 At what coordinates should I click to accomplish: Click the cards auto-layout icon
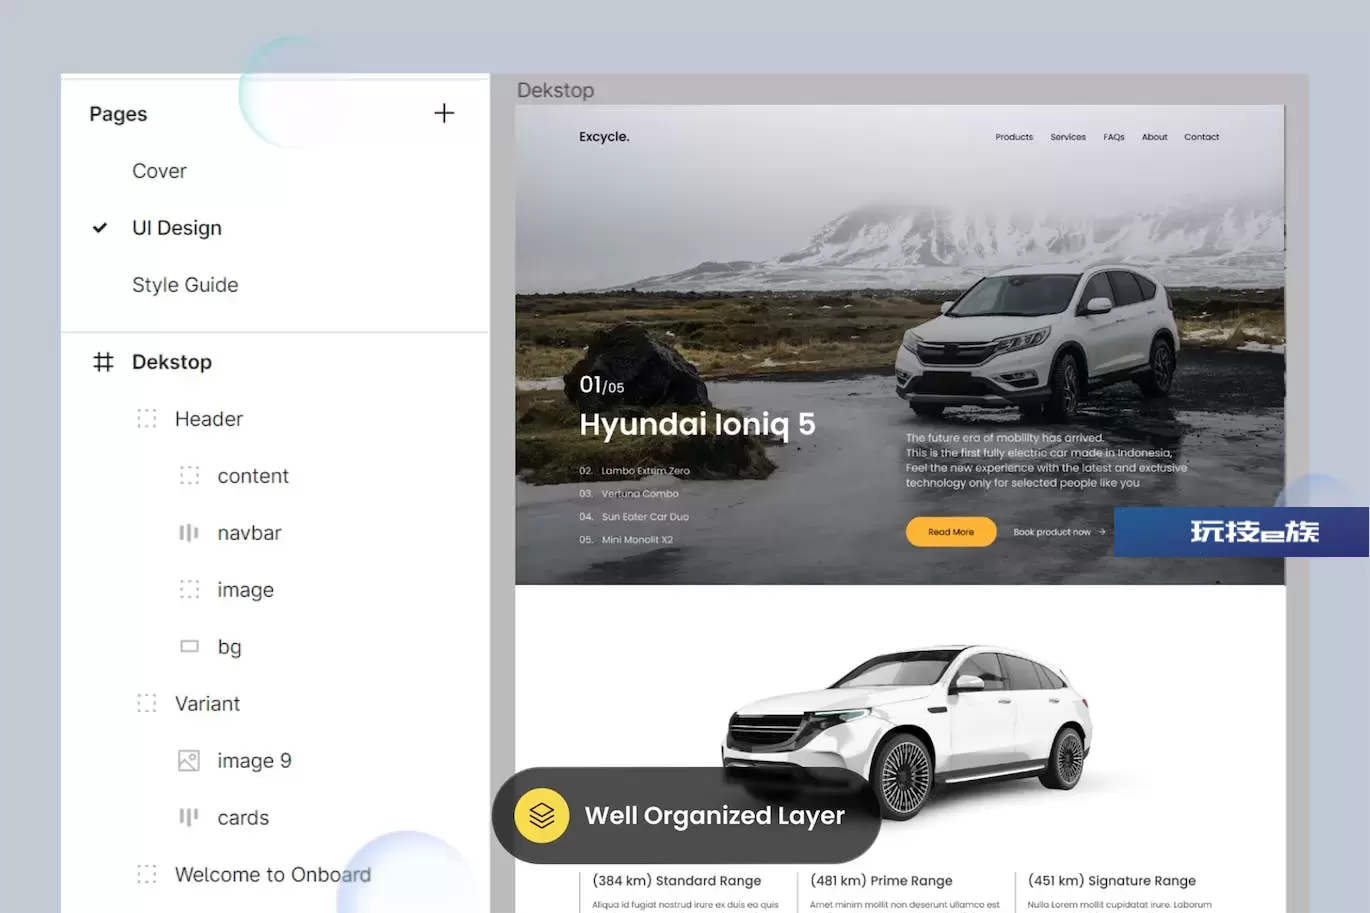[x=189, y=818]
